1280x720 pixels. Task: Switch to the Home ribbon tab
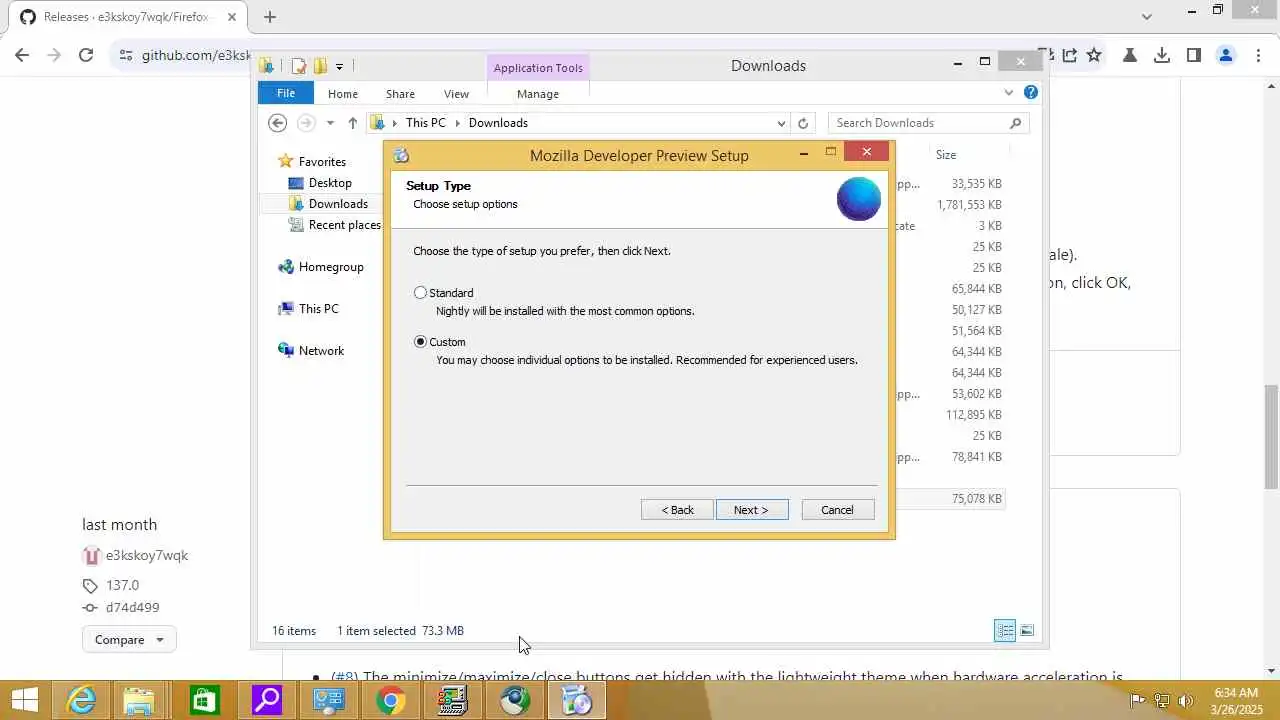coord(343,94)
